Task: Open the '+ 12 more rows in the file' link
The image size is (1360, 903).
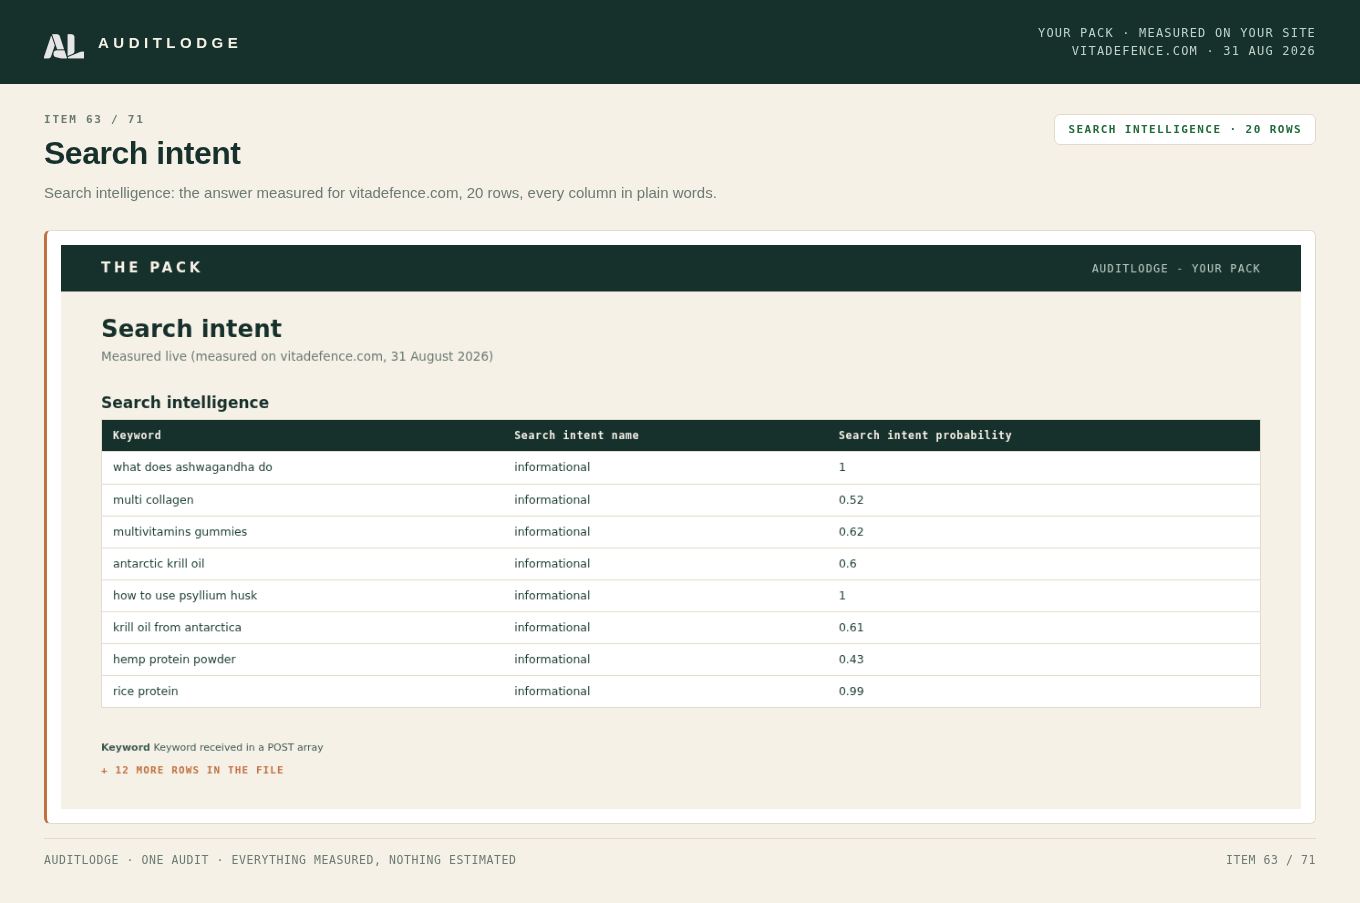Action: (192, 770)
